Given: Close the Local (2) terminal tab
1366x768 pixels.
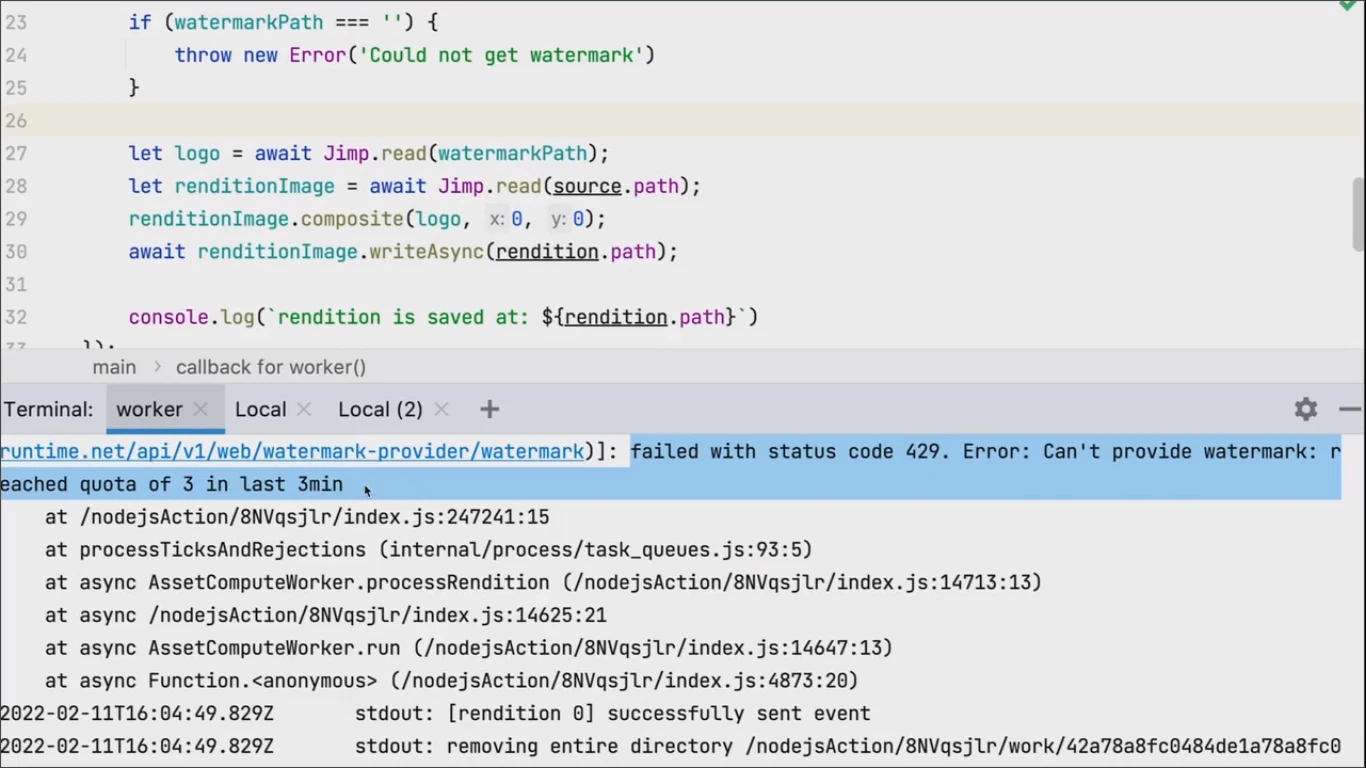Looking at the screenshot, I should [441, 409].
